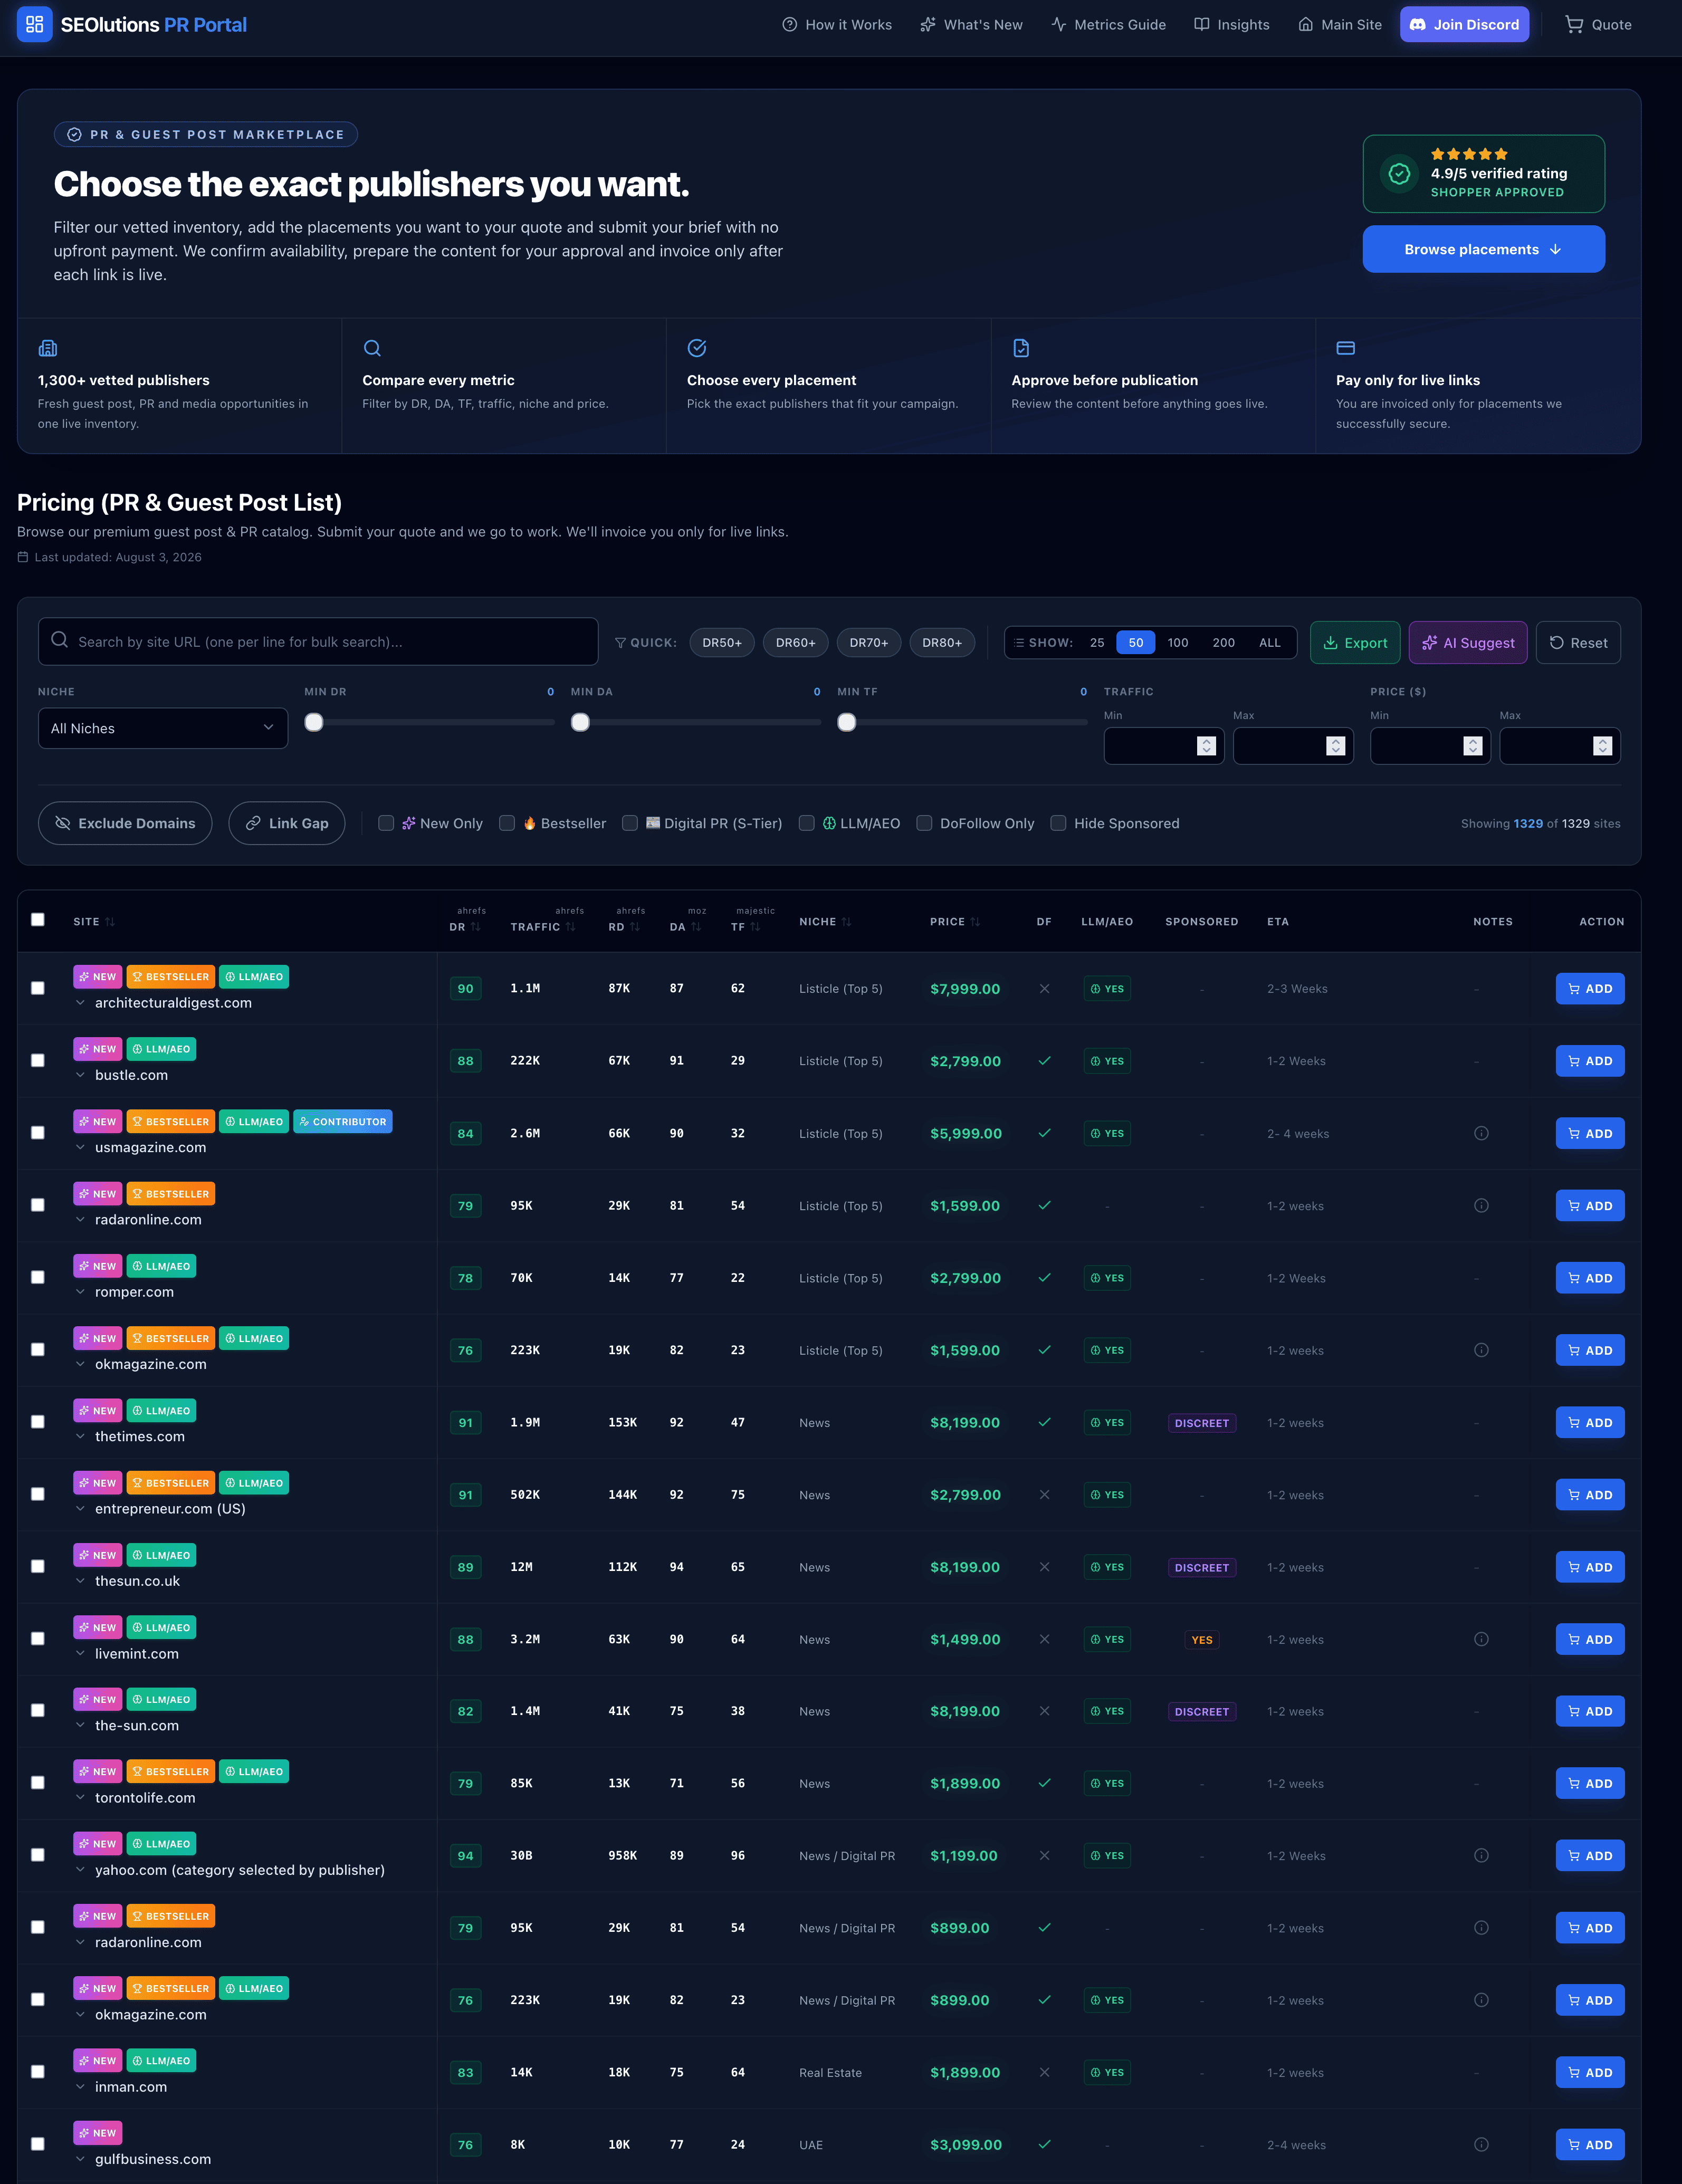
Task: Enable the New Only filter
Action: 386,823
